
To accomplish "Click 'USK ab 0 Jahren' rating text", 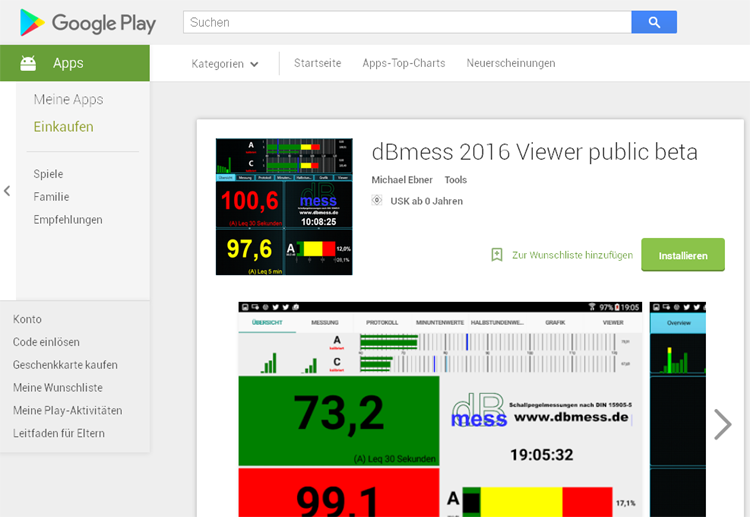I will (x=427, y=201).
